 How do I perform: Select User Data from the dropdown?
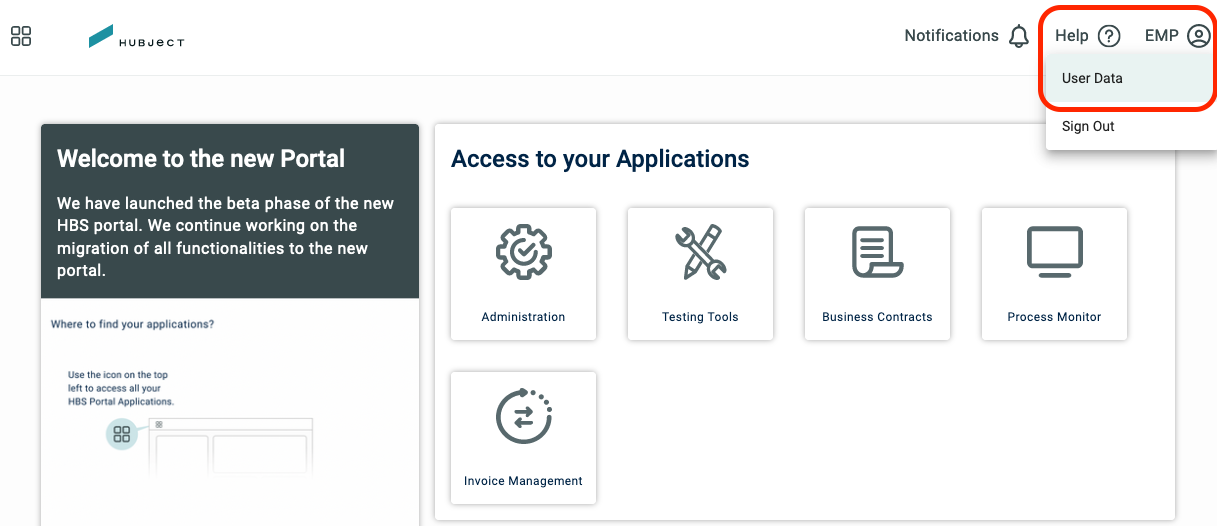pyautogui.click(x=1131, y=78)
